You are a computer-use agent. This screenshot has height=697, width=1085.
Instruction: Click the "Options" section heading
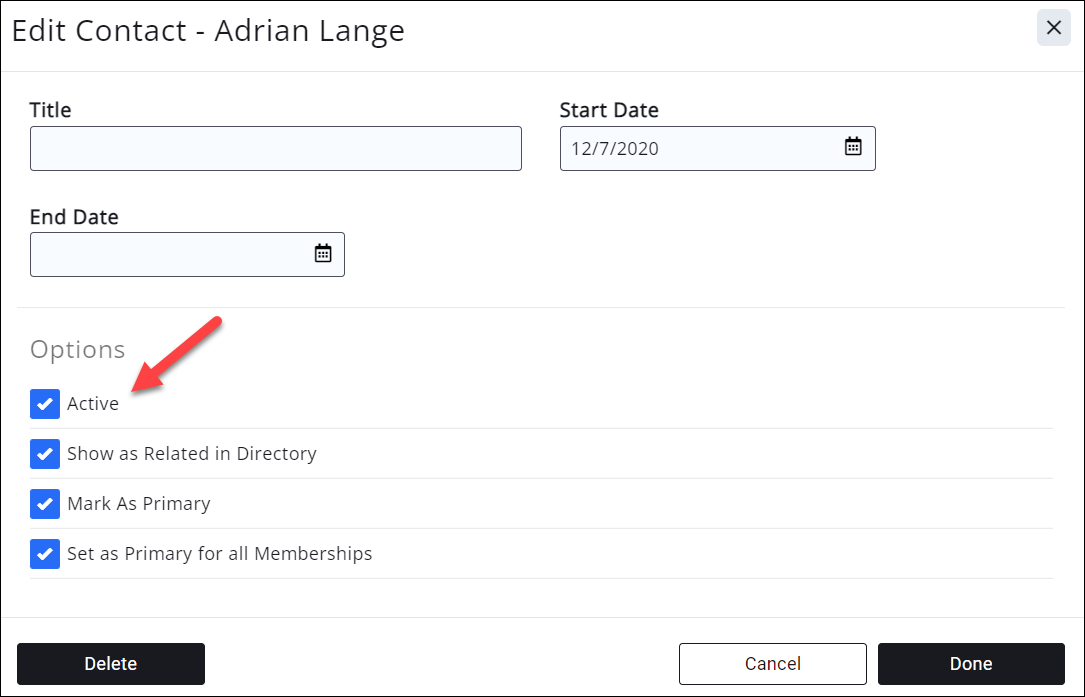78,349
